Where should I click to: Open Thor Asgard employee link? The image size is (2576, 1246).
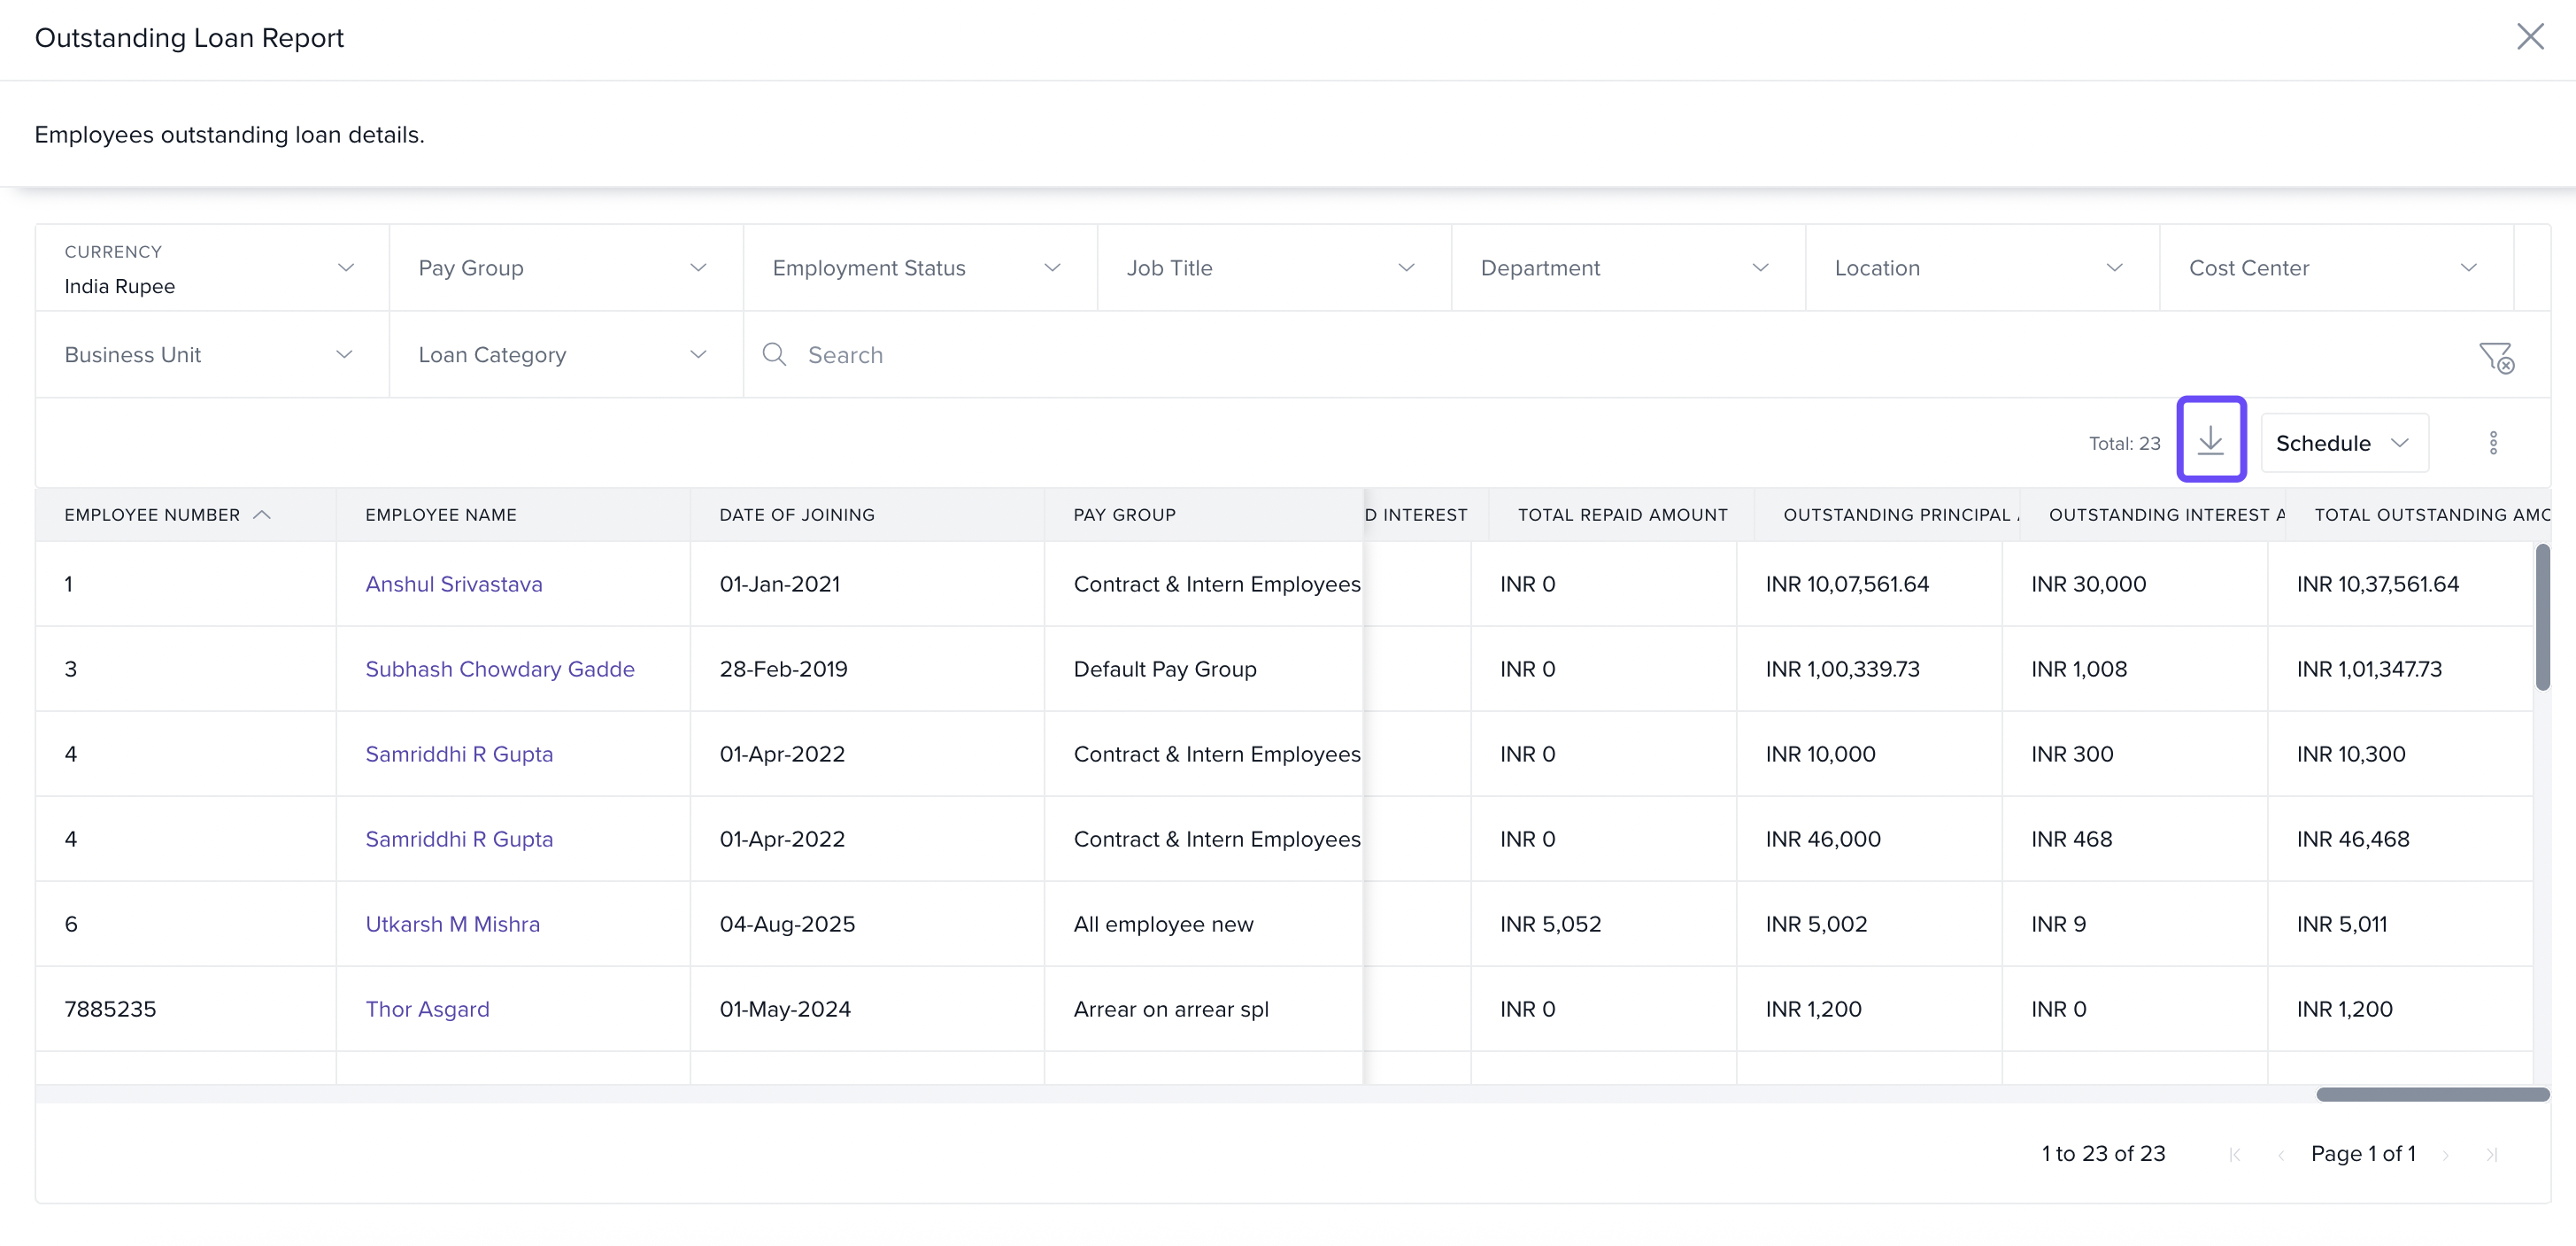pos(427,1009)
